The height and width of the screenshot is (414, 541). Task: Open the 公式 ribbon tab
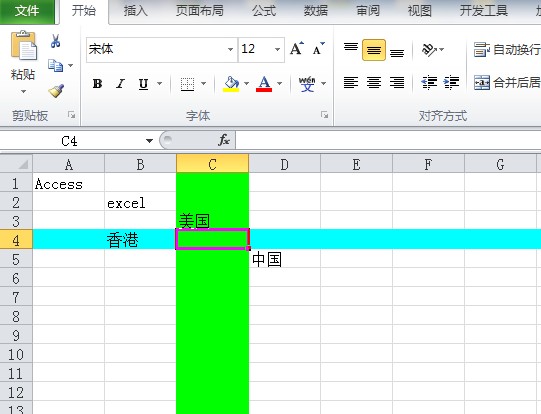pyautogui.click(x=264, y=11)
